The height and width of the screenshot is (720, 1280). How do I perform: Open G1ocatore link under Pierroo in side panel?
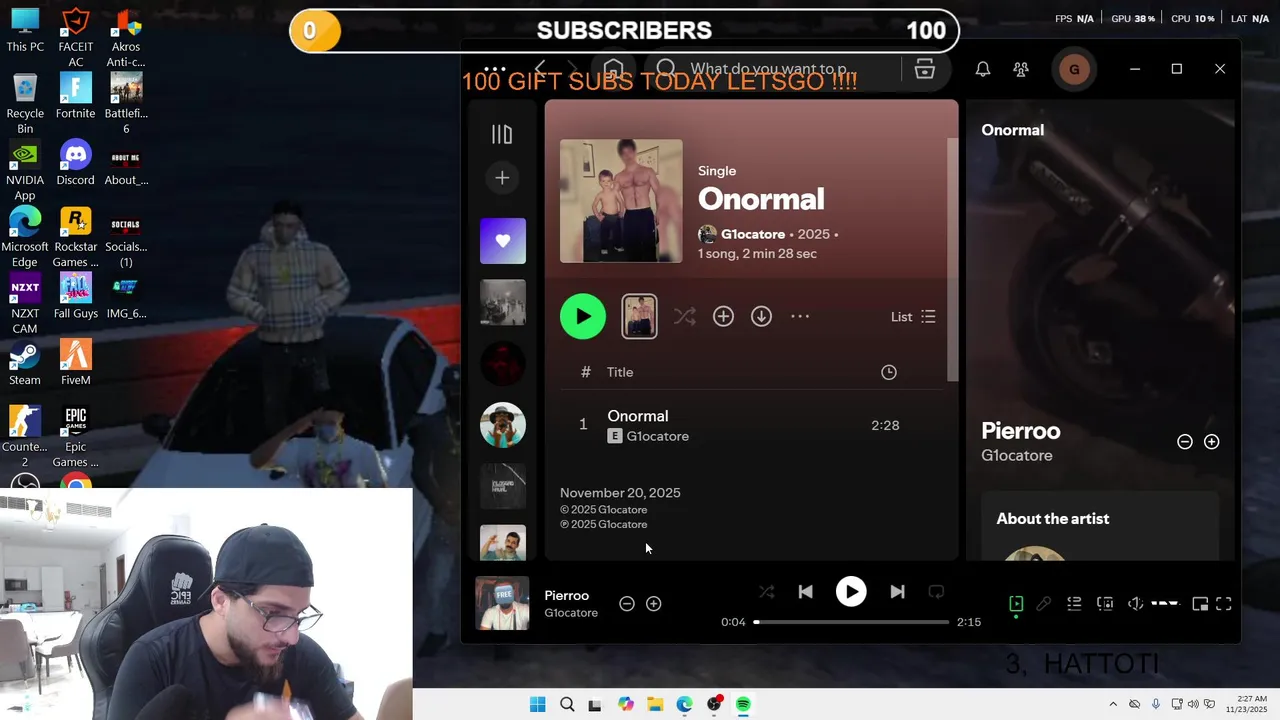tap(1017, 456)
